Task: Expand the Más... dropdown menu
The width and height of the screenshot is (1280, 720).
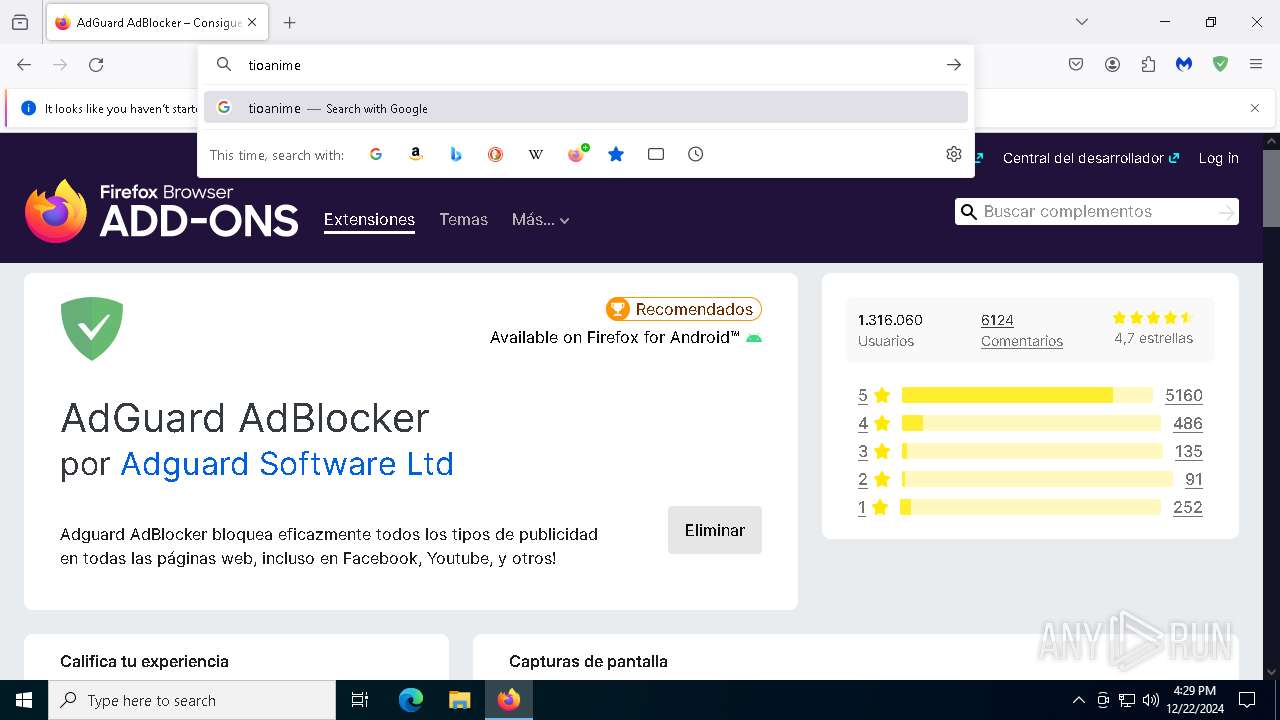Action: coord(540,220)
